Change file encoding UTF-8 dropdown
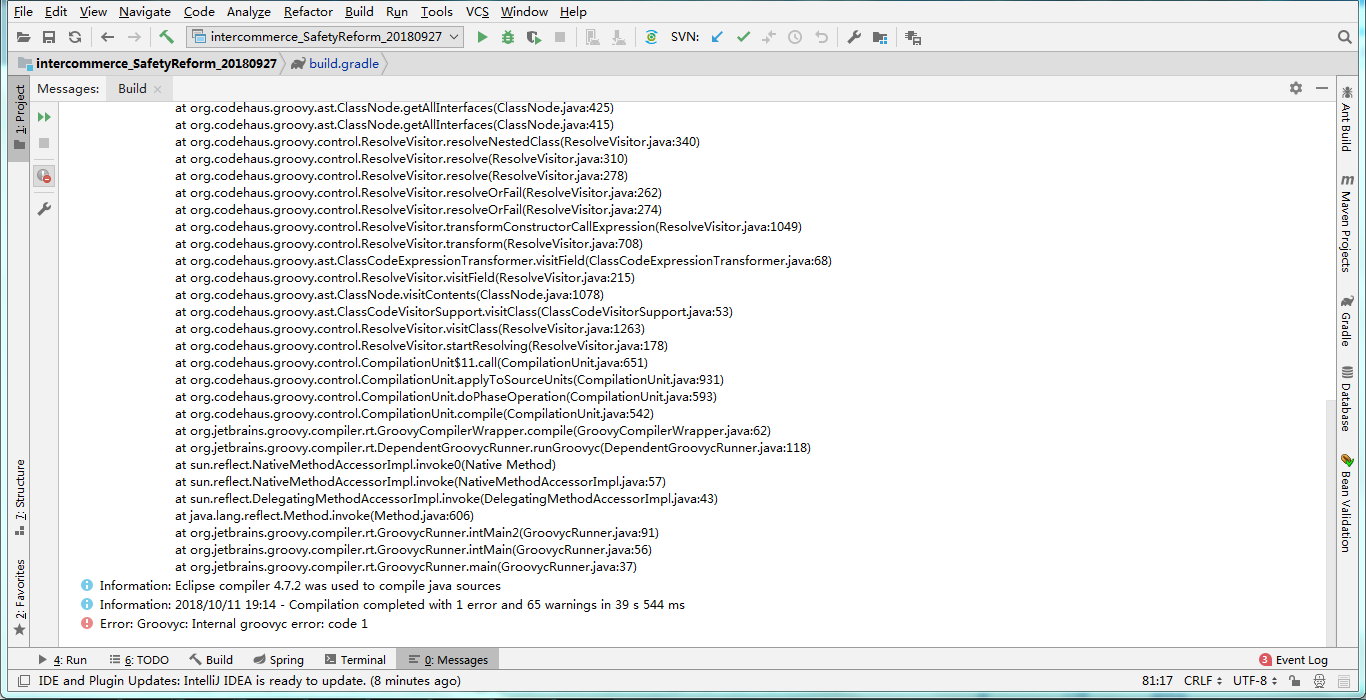Screen dimensions: 1366x700 [x=1254, y=681]
